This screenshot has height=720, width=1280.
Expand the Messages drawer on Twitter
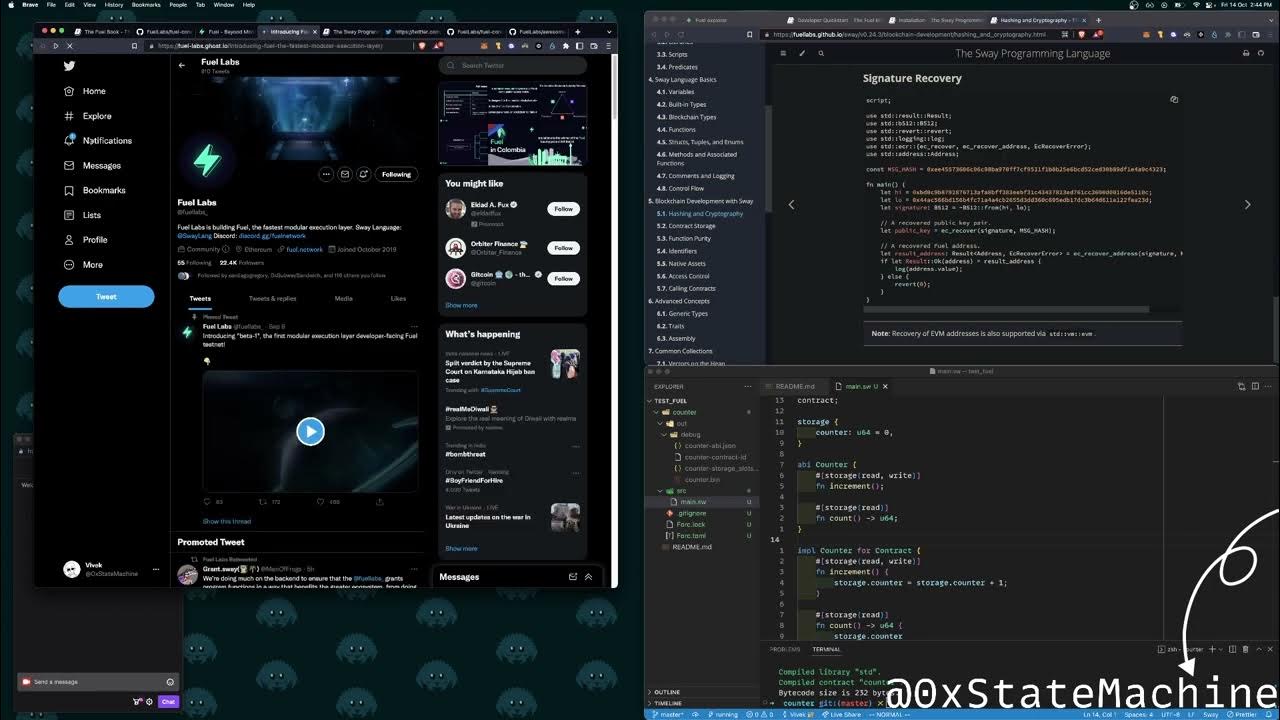tap(588, 577)
